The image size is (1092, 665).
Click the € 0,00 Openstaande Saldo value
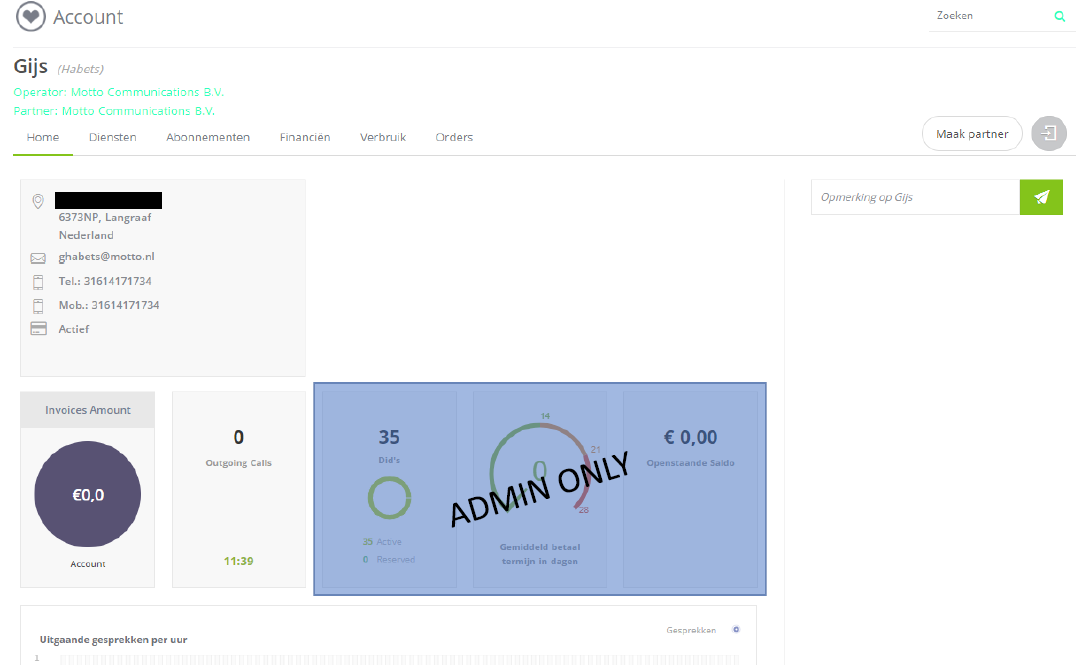[690, 437]
